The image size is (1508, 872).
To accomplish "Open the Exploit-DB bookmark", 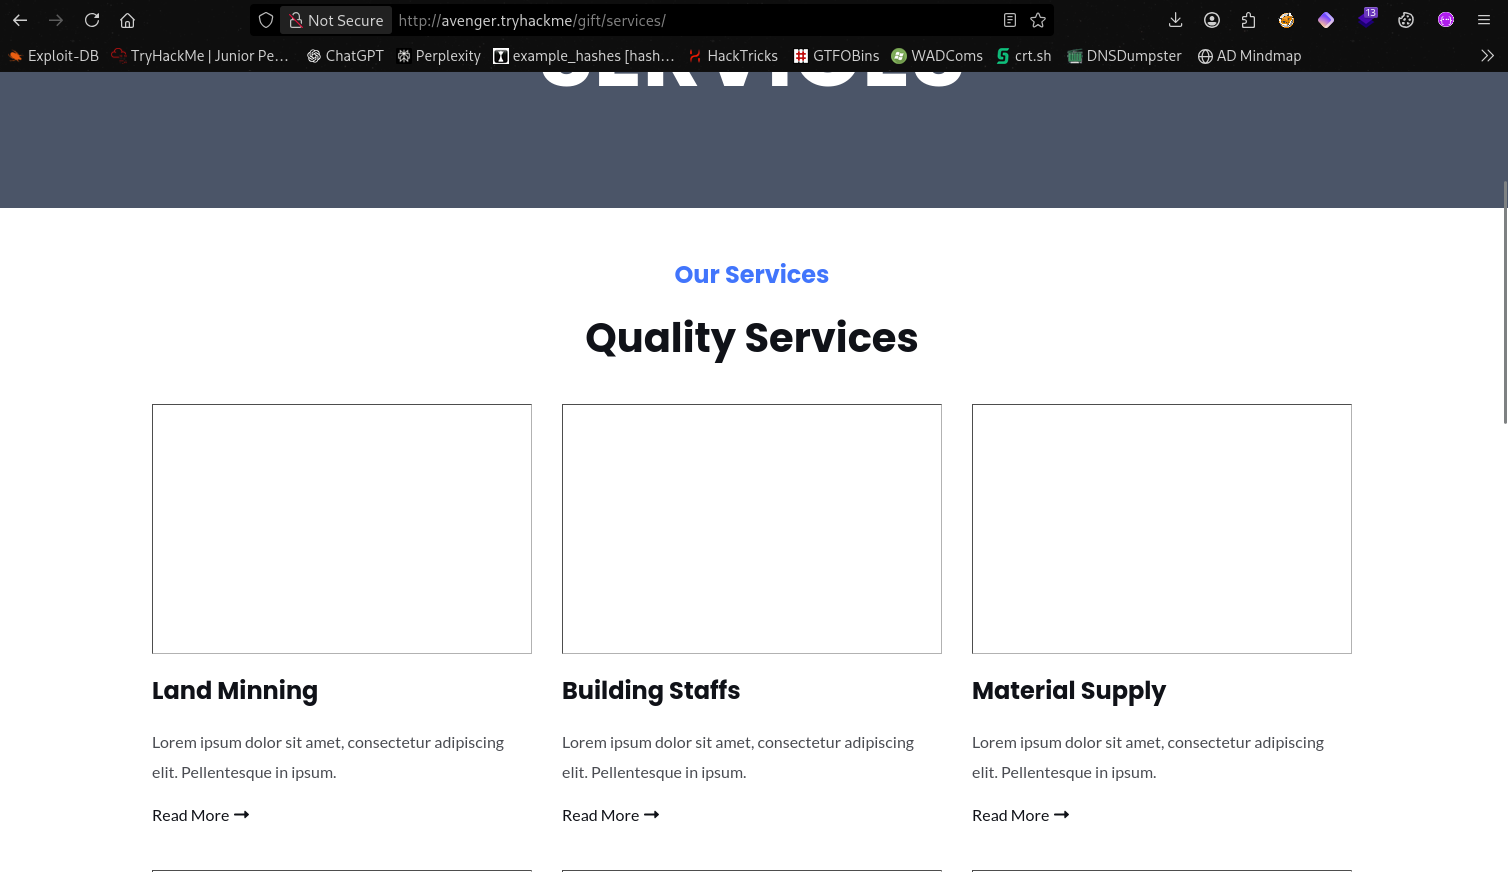I will [x=54, y=56].
